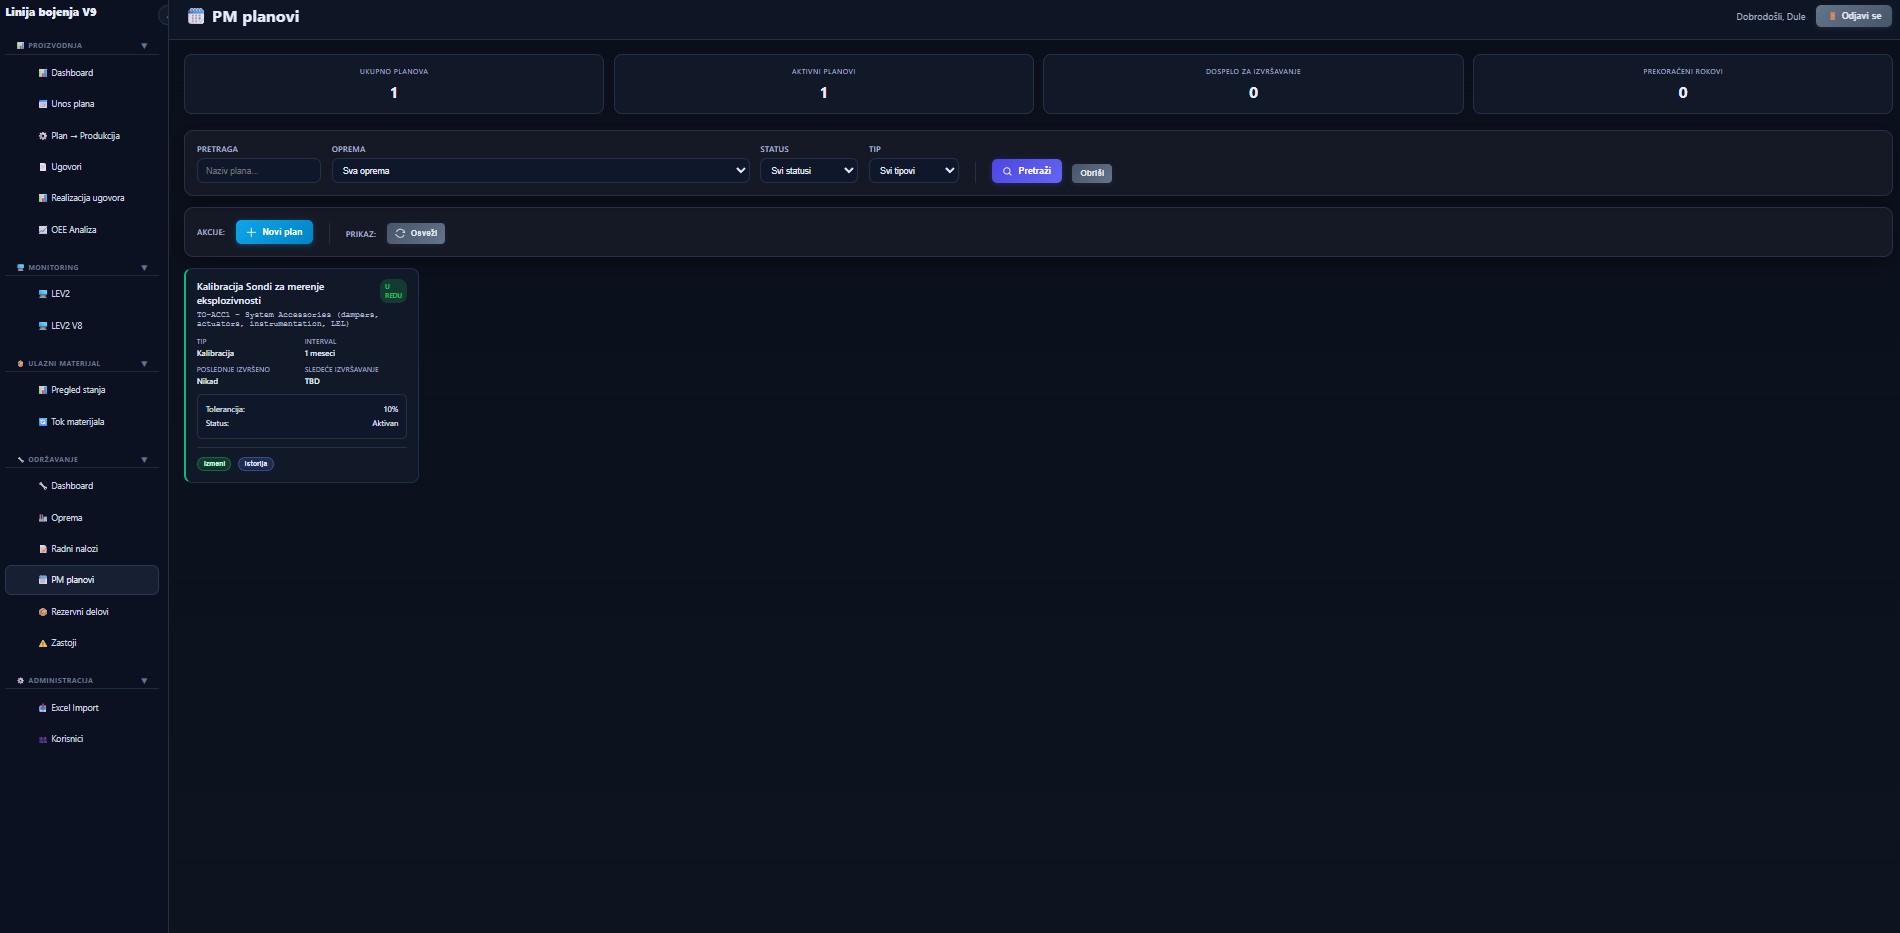The image size is (1900, 933).
Task: Select PM planovi in sidebar
Action: [x=82, y=580]
